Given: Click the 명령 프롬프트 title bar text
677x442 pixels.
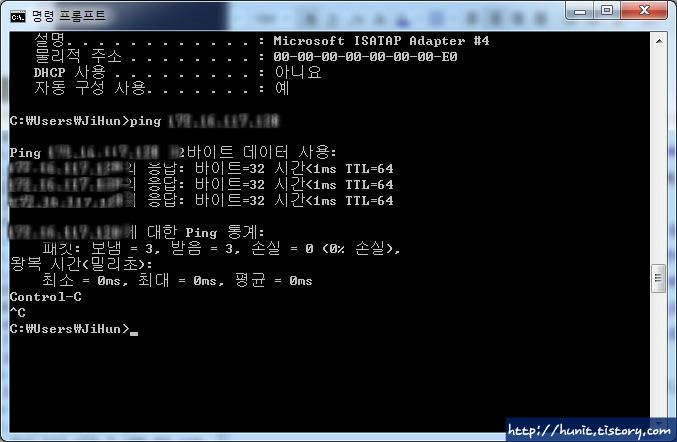Looking at the screenshot, I should click(69, 16).
